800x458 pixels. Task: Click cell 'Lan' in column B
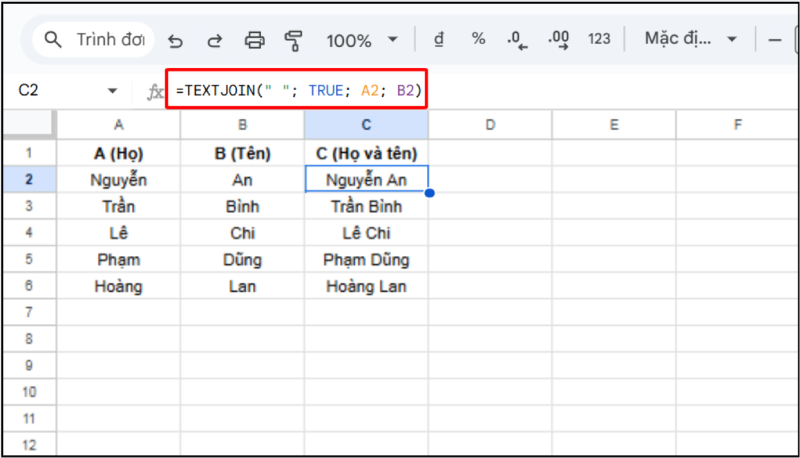click(242, 286)
